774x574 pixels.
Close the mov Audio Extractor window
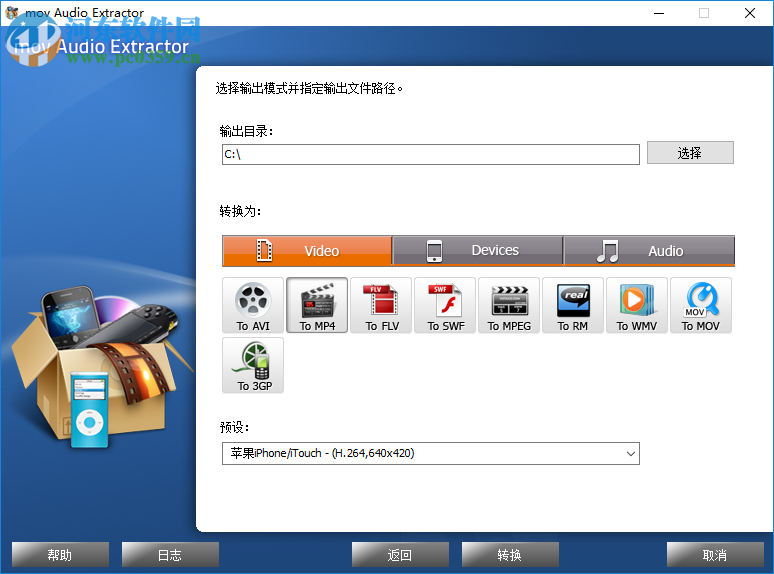click(750, 13)
